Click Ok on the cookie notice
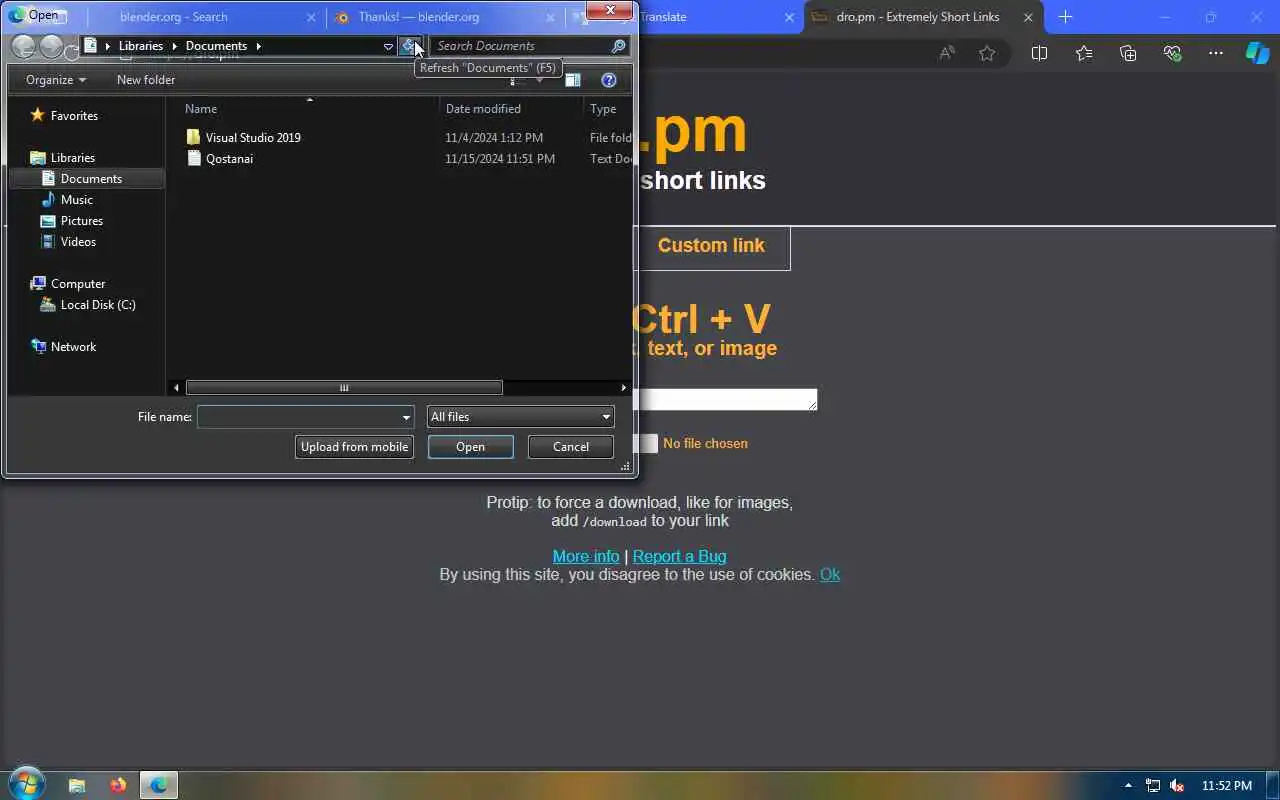 pos(830,574)
